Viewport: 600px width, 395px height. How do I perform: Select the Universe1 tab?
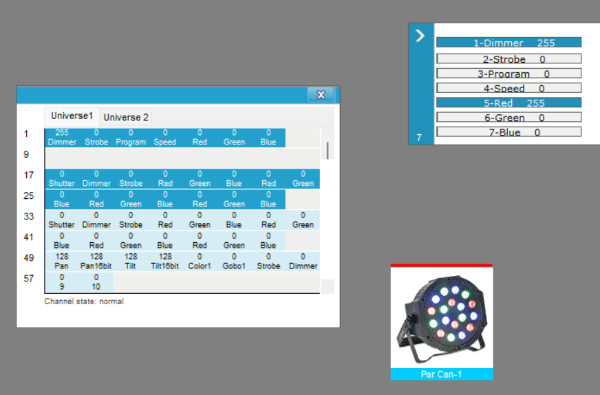point(72,116)
